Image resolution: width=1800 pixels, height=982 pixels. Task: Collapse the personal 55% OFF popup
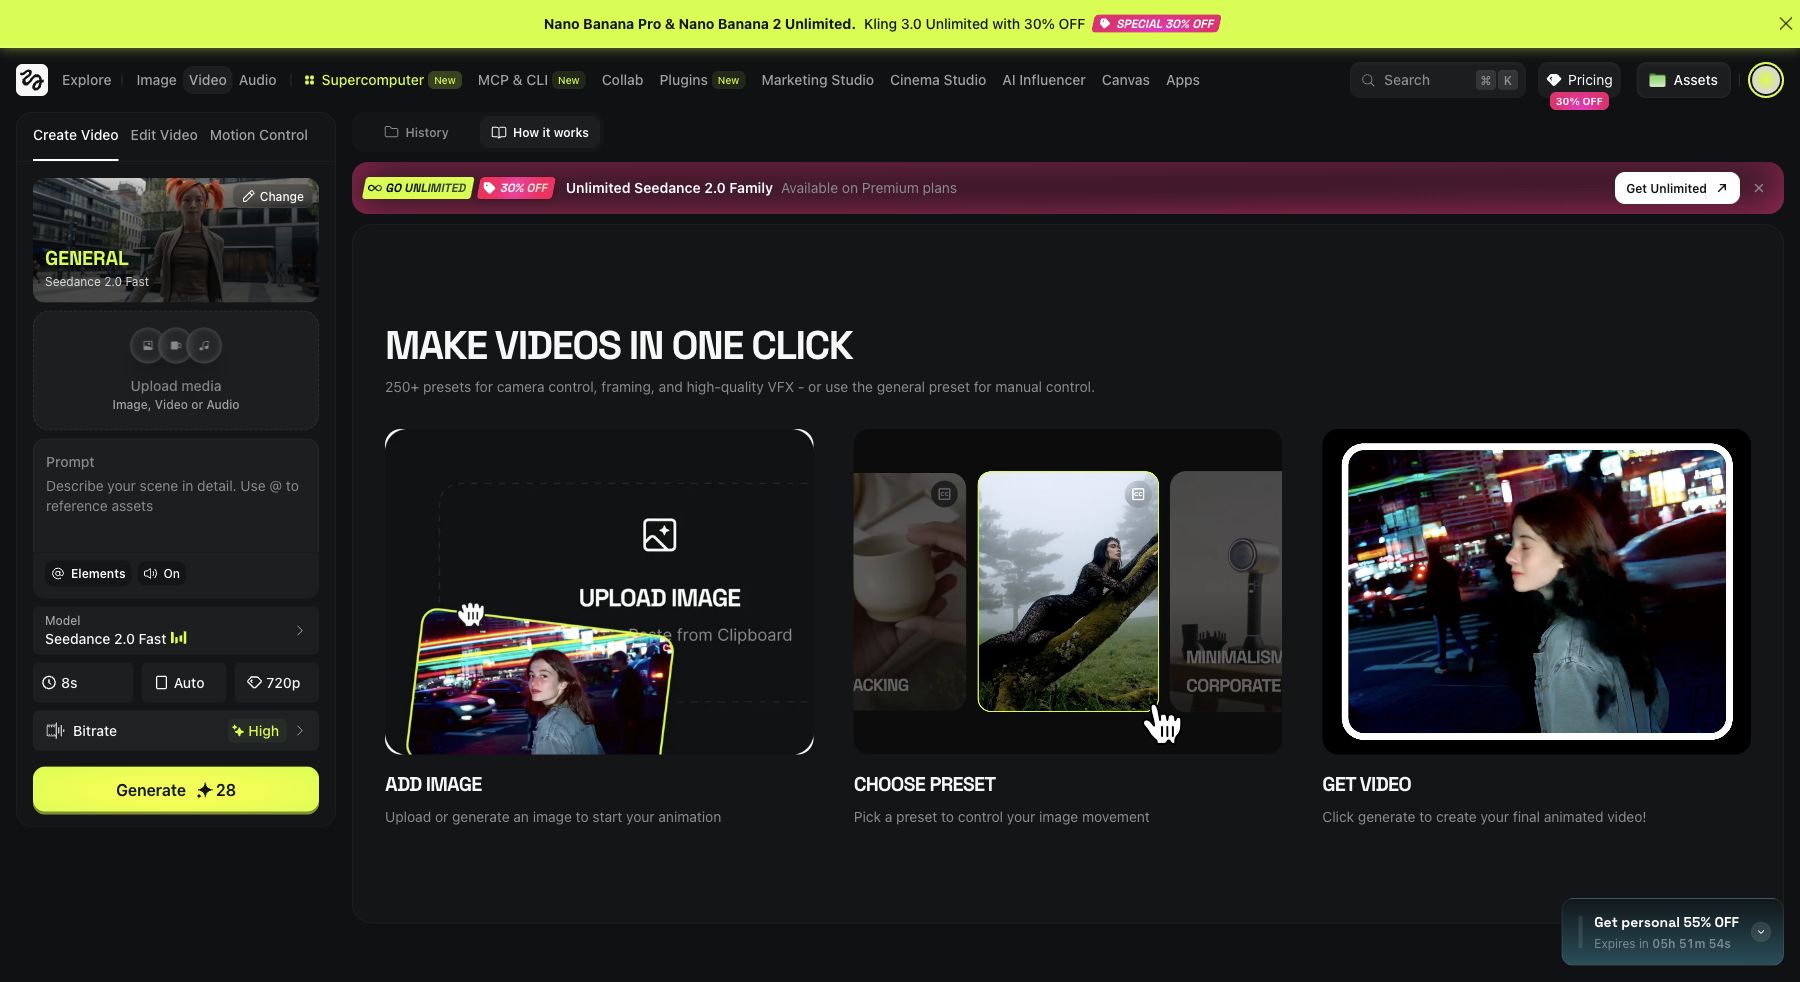pyautogui.click(x=1761, y=932)
